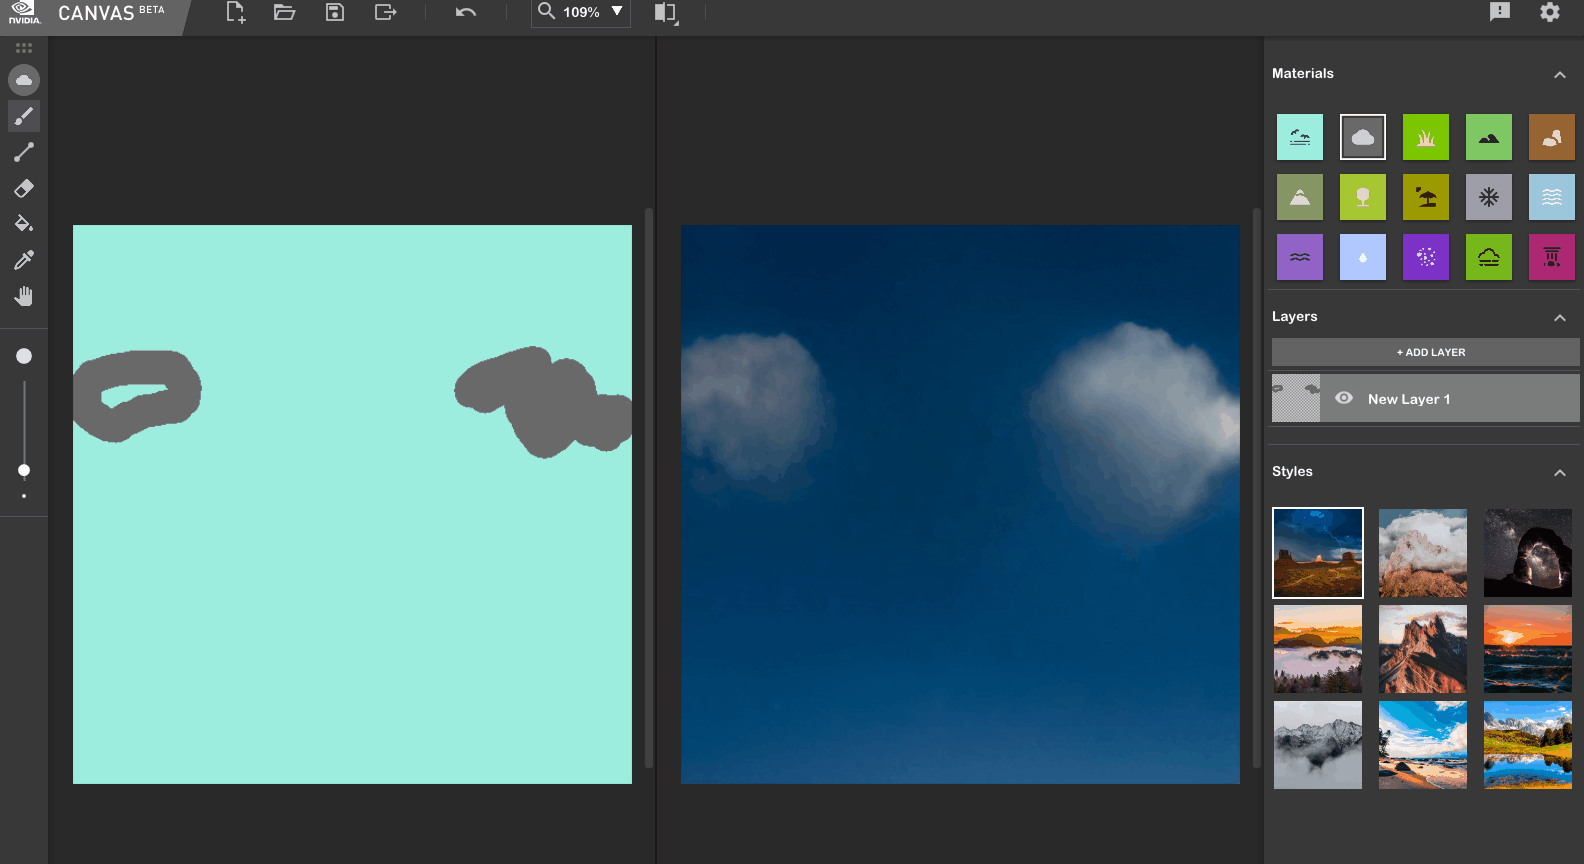Click the Add Layer button
The width and height of the screenshot is (1584, 864).
click(1425, 352)
